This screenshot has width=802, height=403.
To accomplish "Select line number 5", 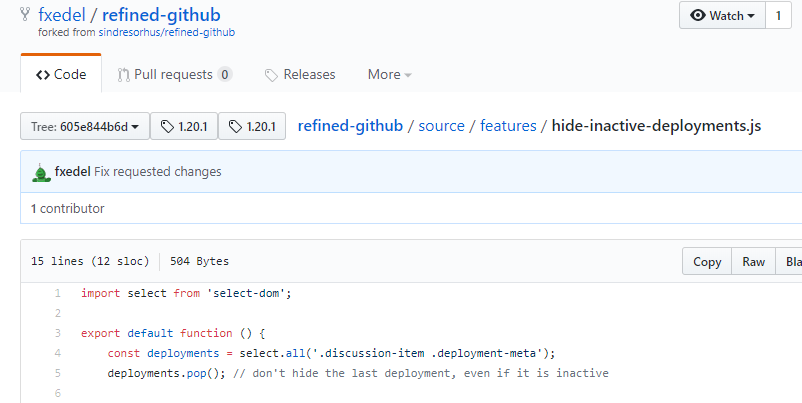I will point(57,373).
